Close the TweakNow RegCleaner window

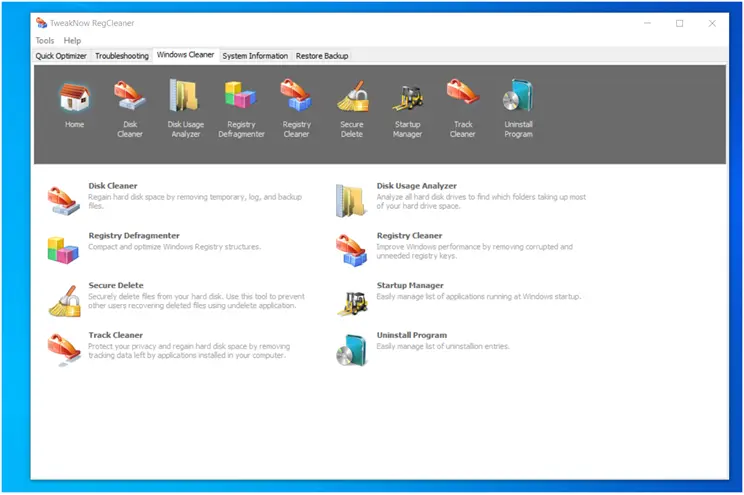tap(712, 23)
